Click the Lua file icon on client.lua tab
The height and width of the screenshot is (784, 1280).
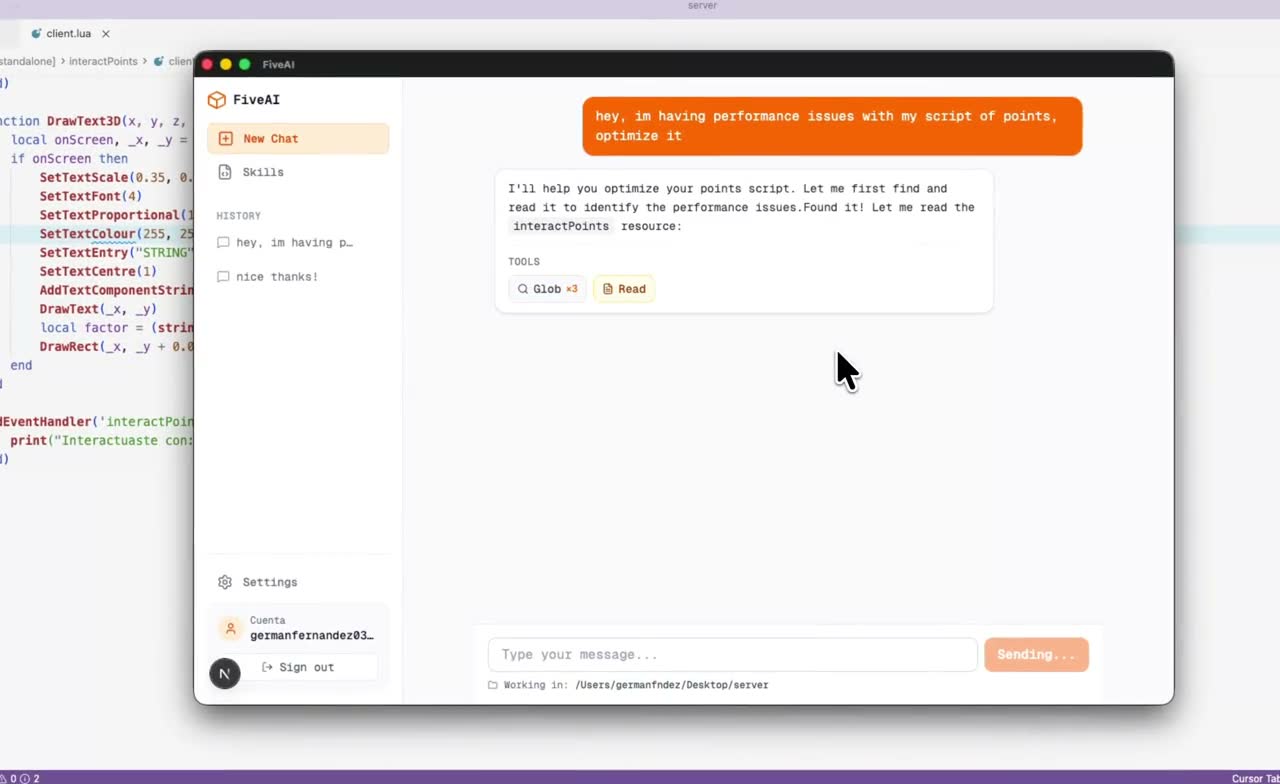(37, 33)
